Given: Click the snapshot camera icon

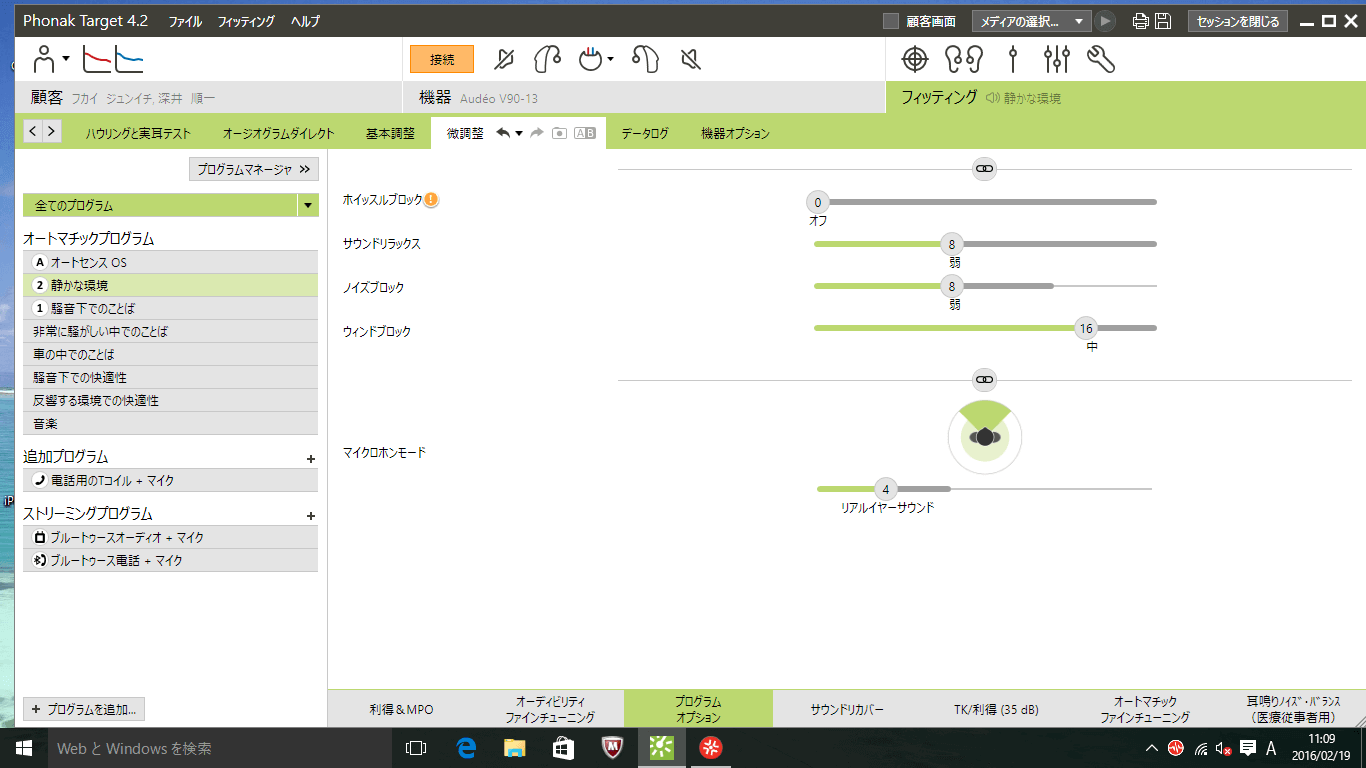Looking at the screenshot, I should 560,133.
